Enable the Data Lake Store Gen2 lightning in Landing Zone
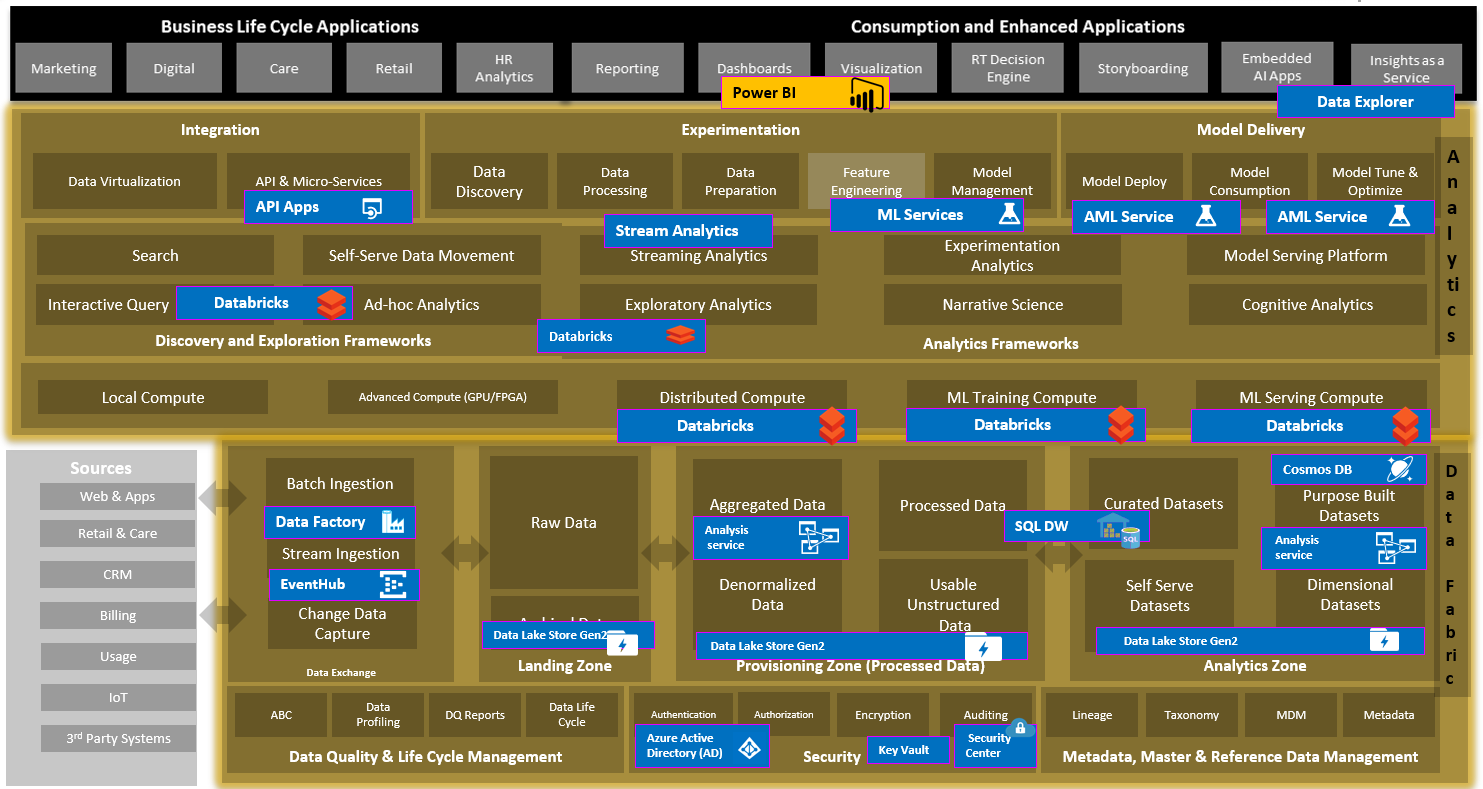This screenshot has width=1483, height=789. click(625, 645)
